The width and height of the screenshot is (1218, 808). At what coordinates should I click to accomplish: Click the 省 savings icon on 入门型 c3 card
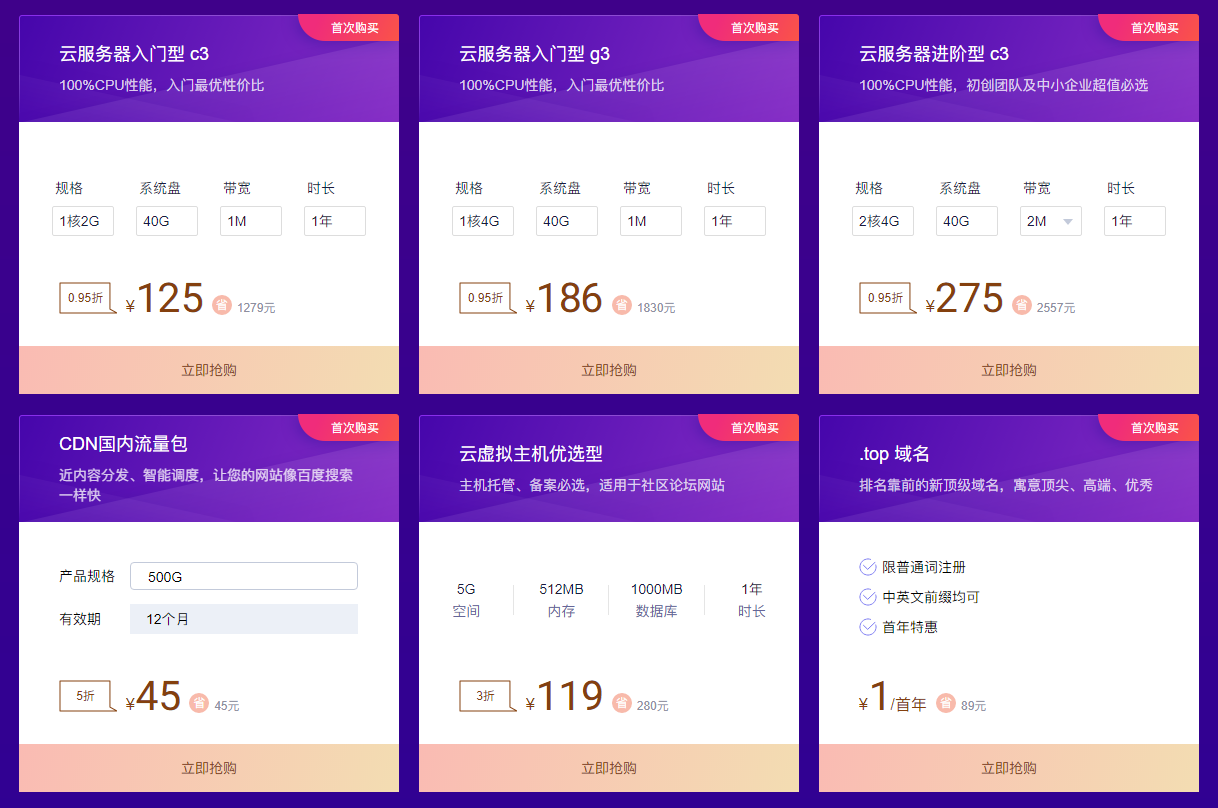point(221,305)
